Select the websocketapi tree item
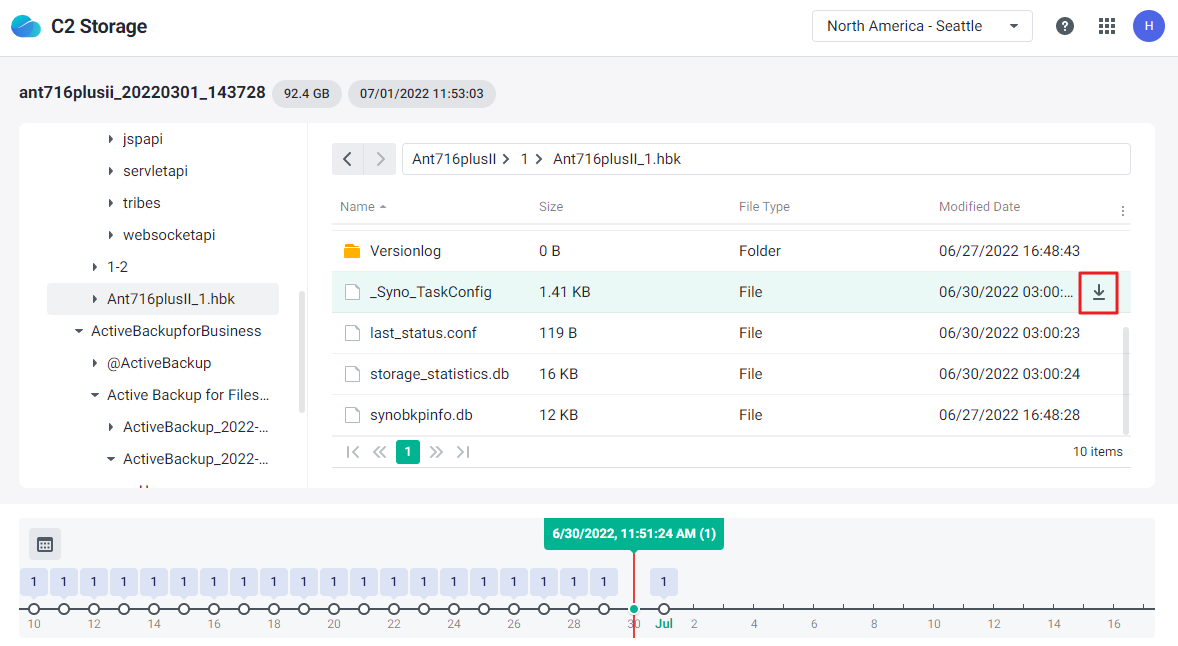 (x=169, y=235)
